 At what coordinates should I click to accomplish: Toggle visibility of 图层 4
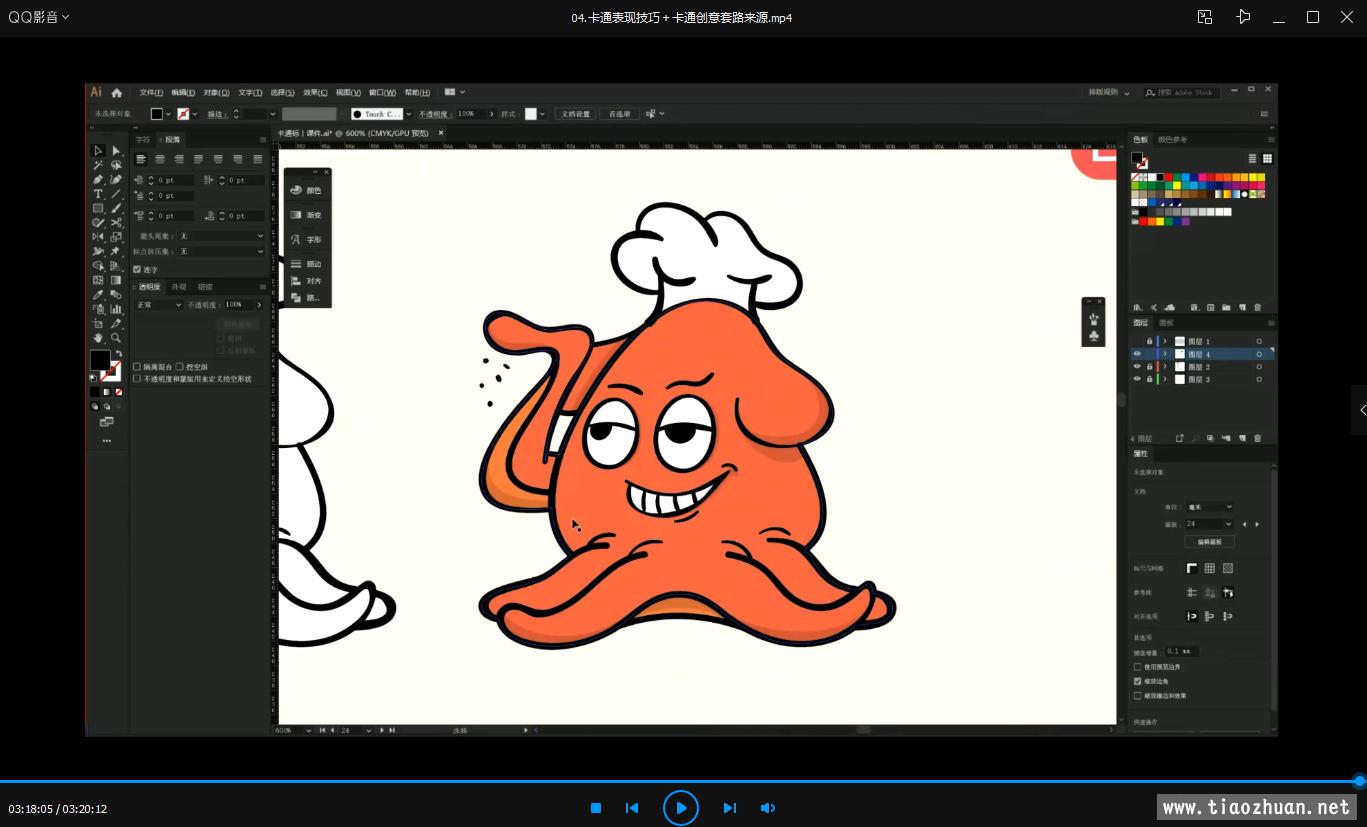point(1137,354)
